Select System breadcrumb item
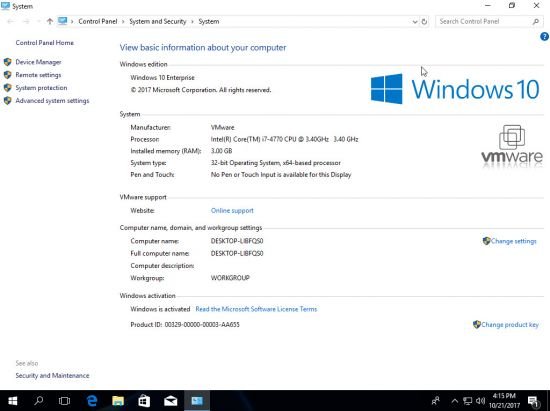Screen dimensions: 550x411 click(209, 21)
